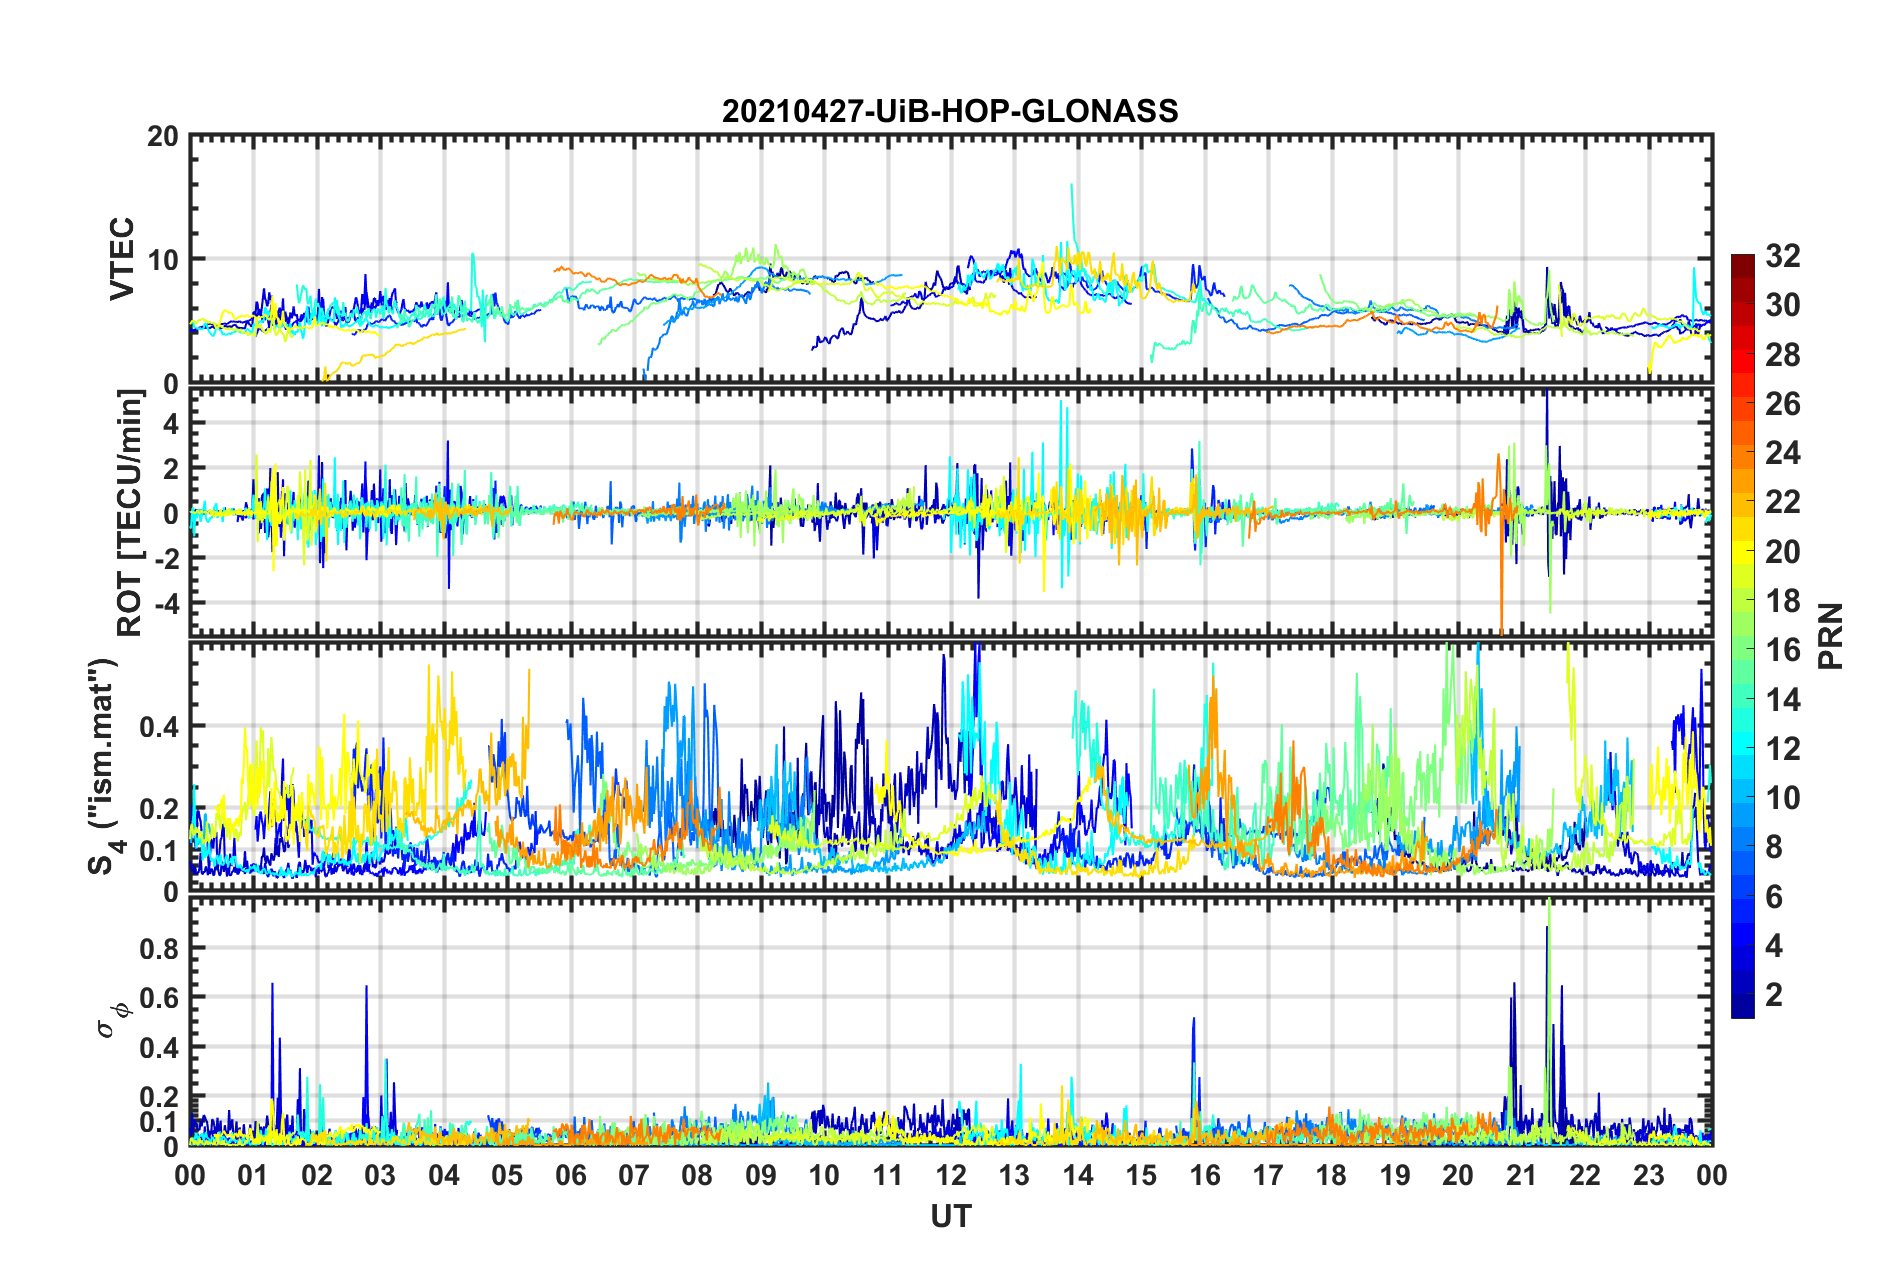Select the ROT axis tick label "-2"
This screenshot has height=1272, width=1902.
click(165, 558)
